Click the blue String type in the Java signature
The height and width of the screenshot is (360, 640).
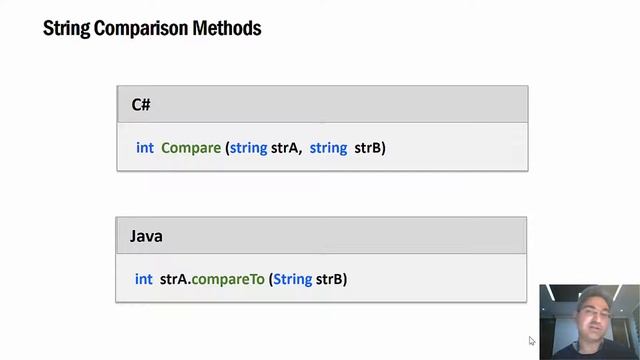293,279
